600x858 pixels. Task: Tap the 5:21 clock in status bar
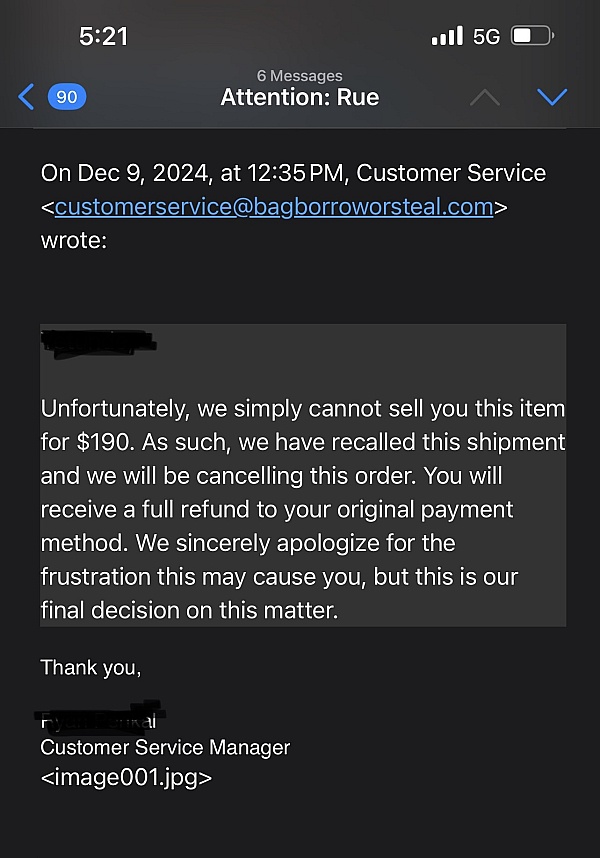point(103,37)
